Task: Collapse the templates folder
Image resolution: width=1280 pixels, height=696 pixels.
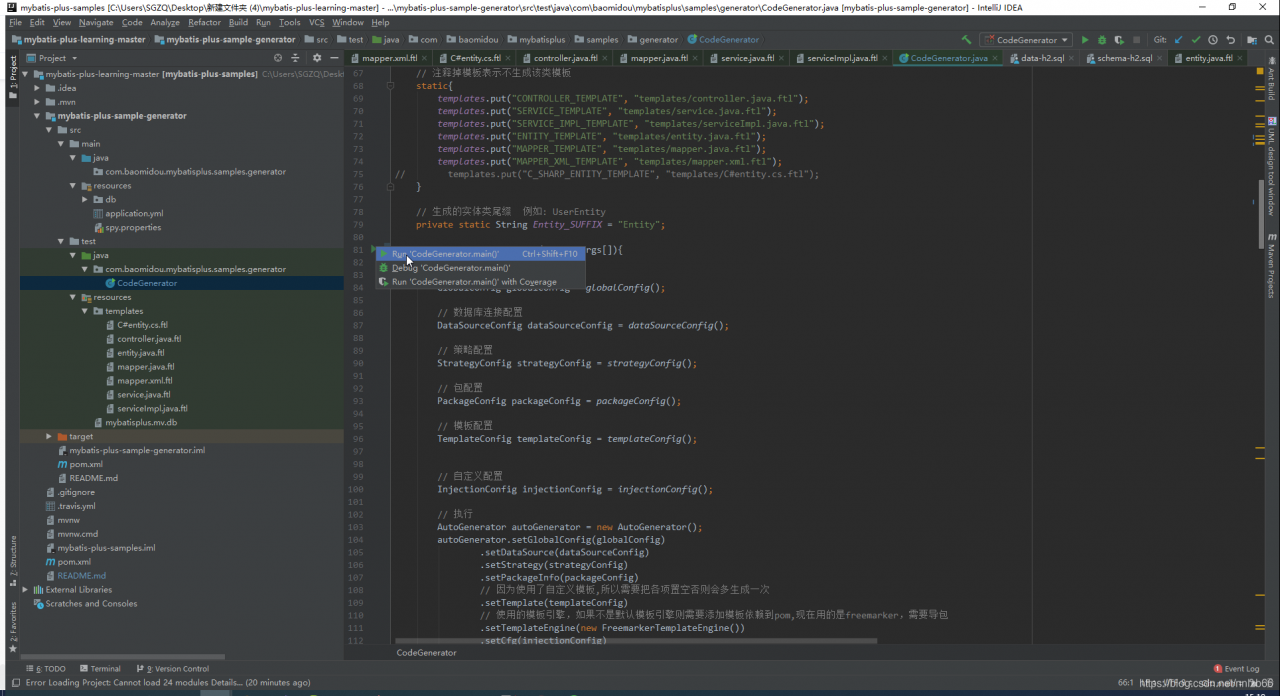Action: (85, 311)
